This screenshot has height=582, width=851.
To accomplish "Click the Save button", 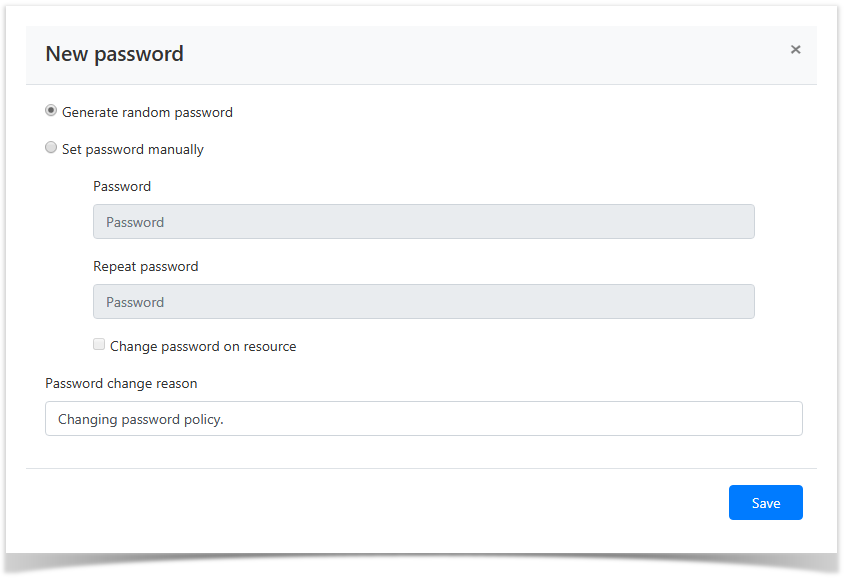I will click(x=765, y=503).
